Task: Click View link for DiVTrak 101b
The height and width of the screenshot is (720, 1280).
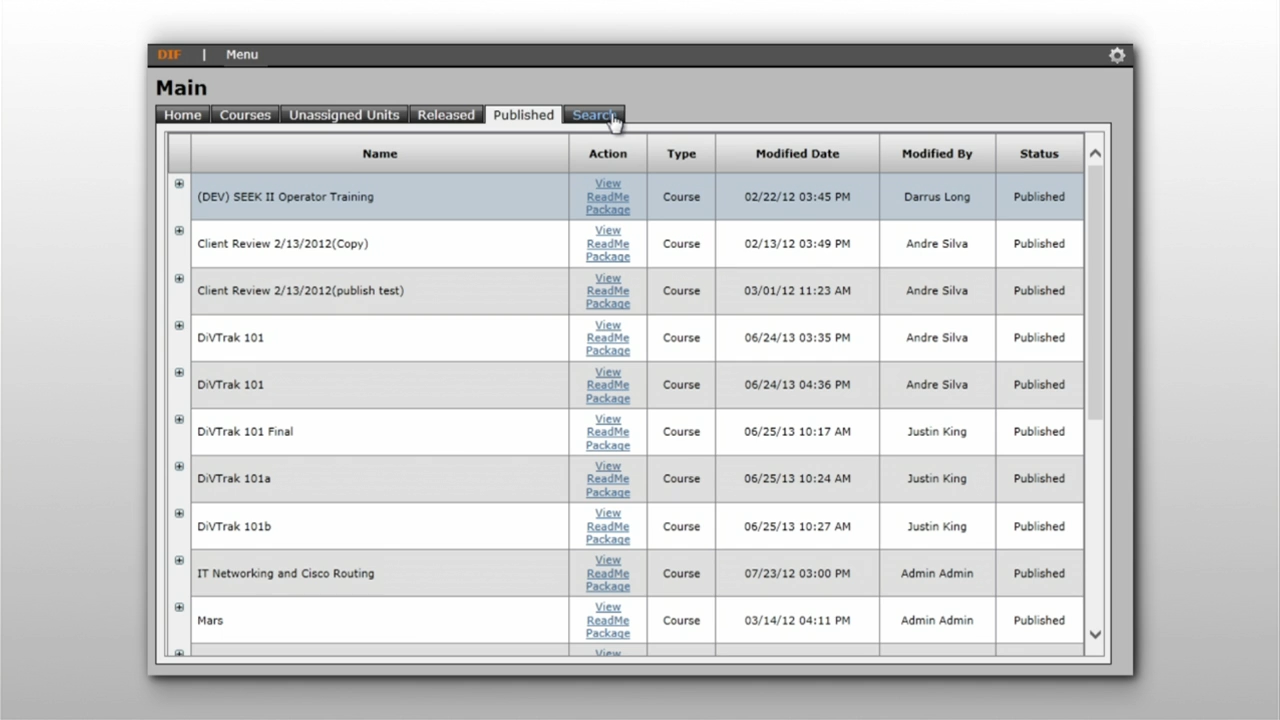Action: pyautogui.click(x=608, y=513)
